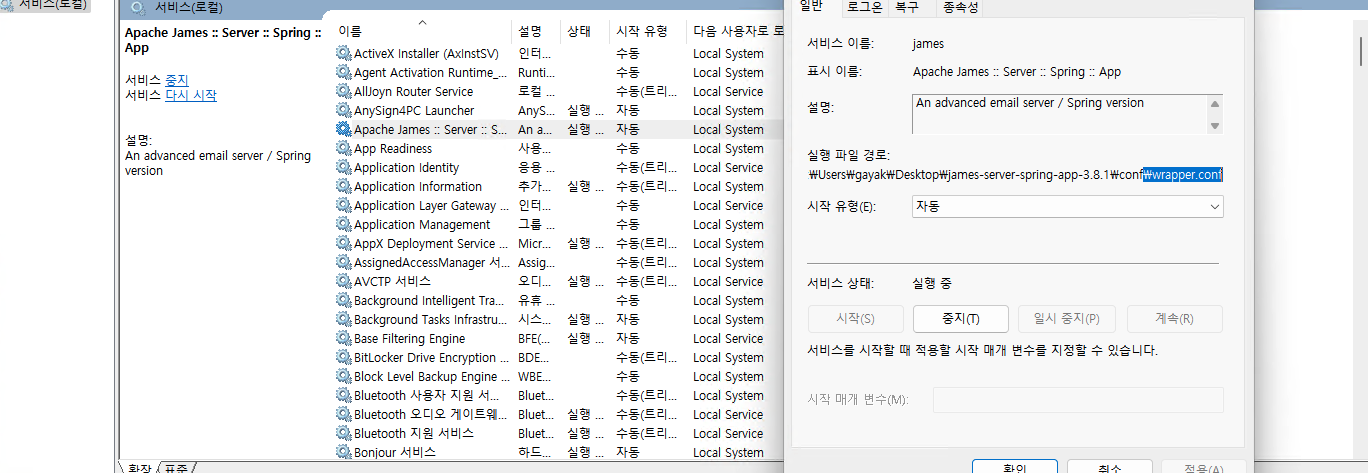Viewport: 1368px width, 473px height.
Task: Click the AVCTP 서비스 gear icon
Action: (x=344, y=282)
